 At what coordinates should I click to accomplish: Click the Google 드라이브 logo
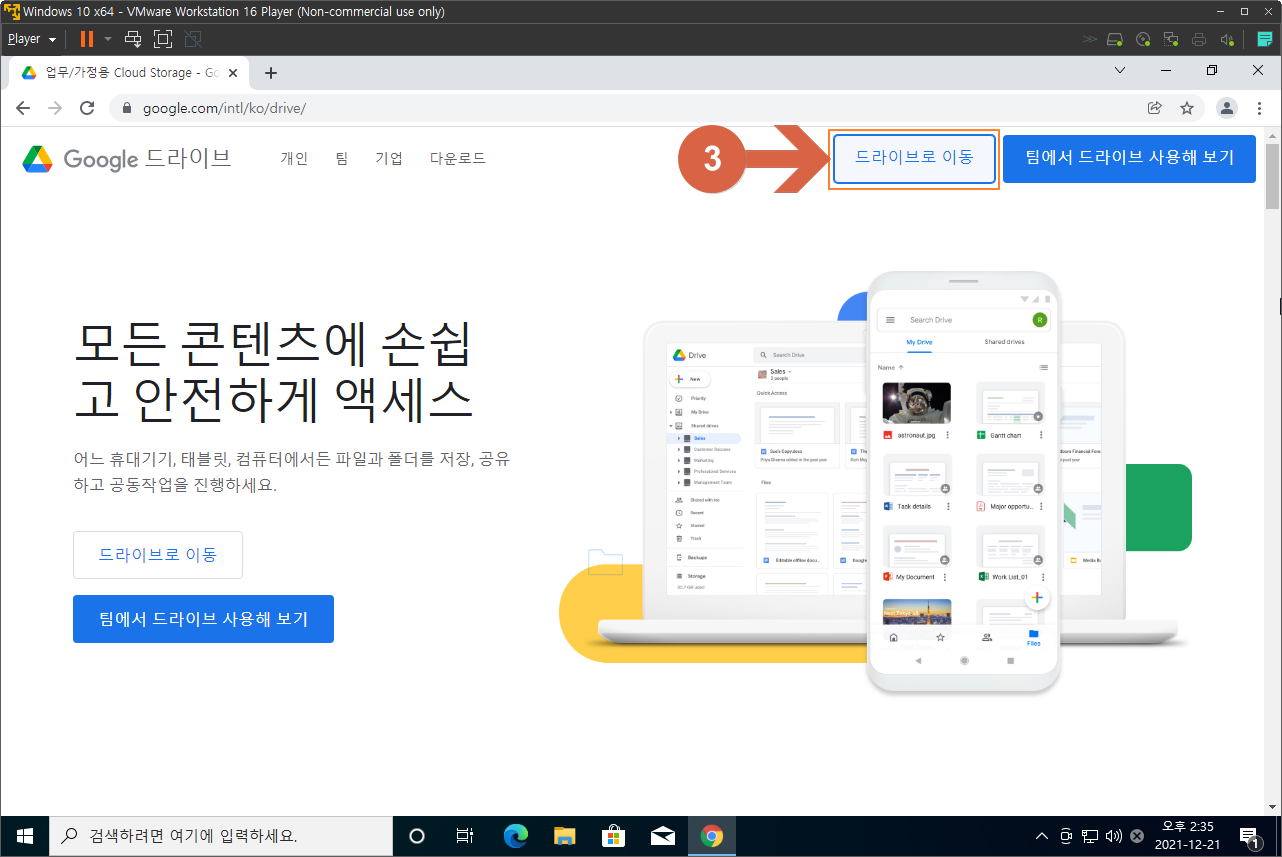point(127,158)
